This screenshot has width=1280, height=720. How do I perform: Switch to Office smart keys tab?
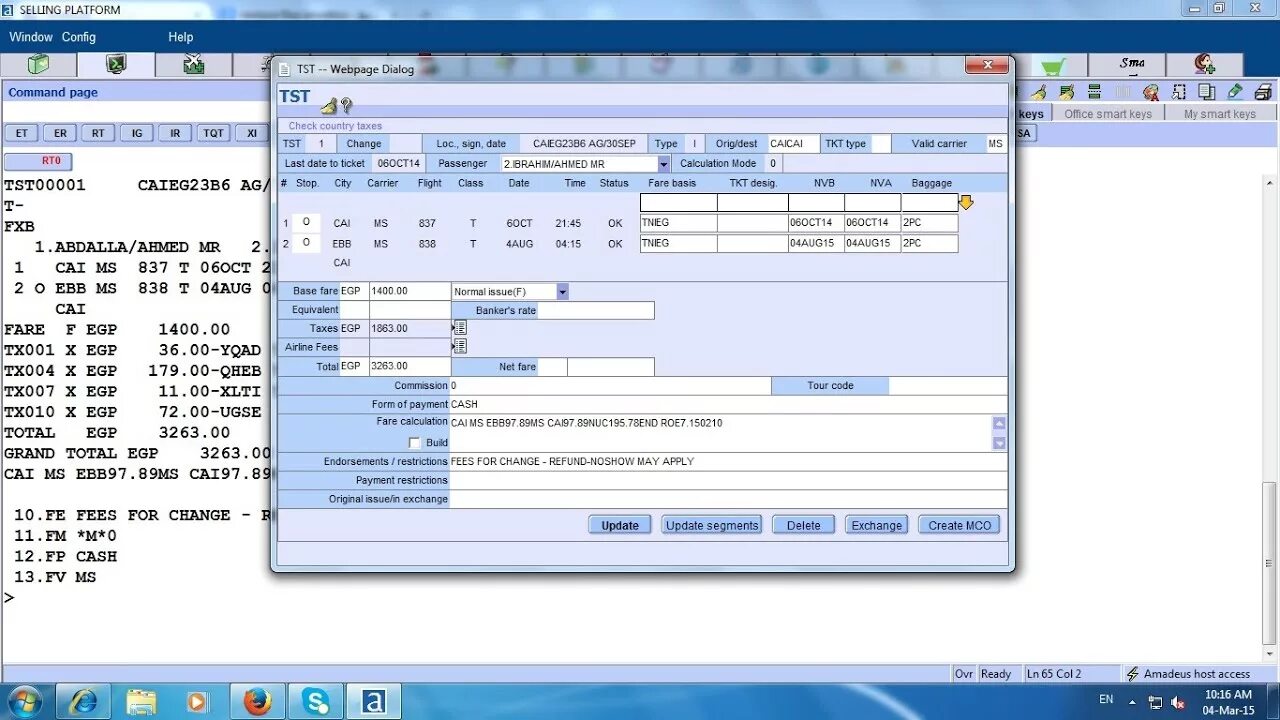click(1108, 114)
